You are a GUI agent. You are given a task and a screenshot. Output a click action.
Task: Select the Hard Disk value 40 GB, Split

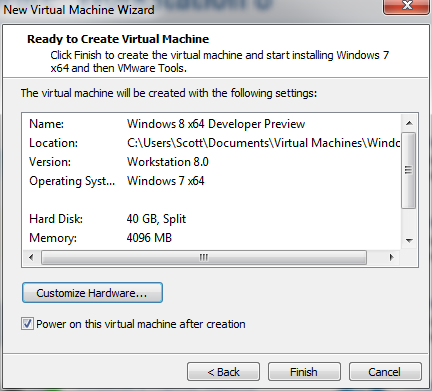[156, 219]
